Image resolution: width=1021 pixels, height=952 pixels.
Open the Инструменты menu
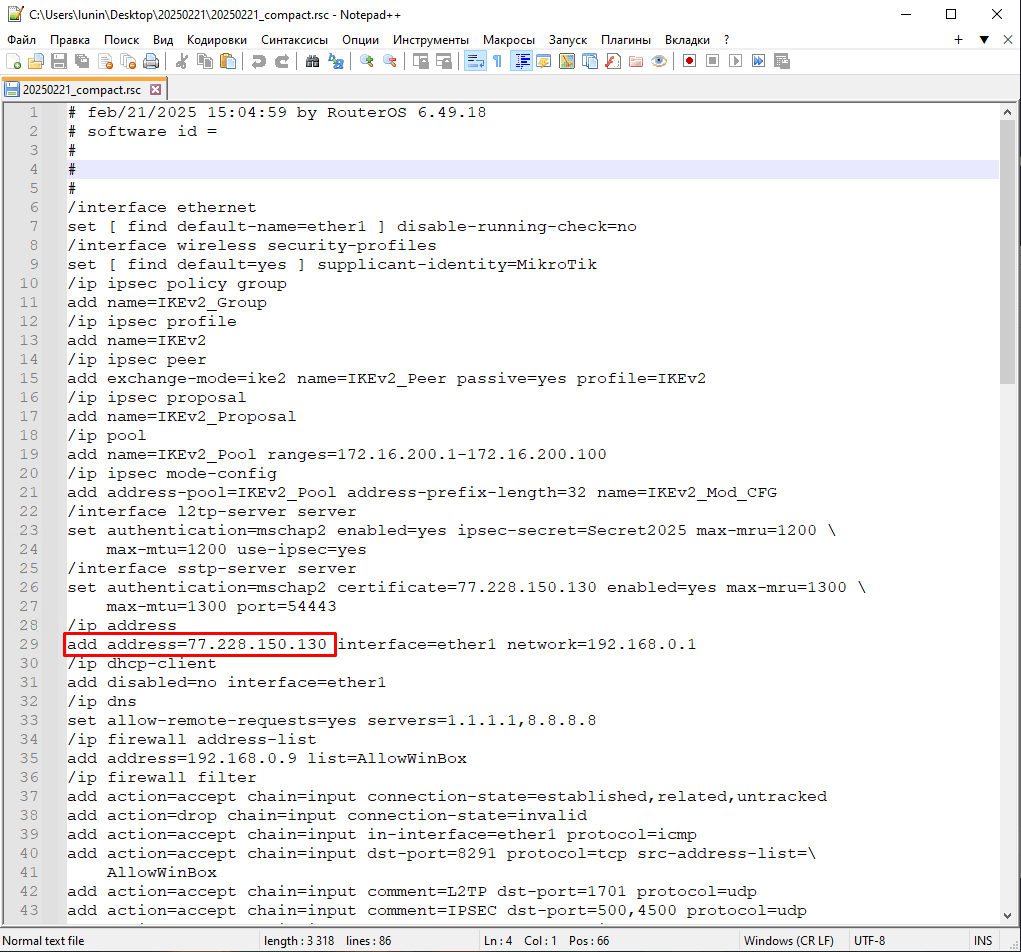(430, 40)
